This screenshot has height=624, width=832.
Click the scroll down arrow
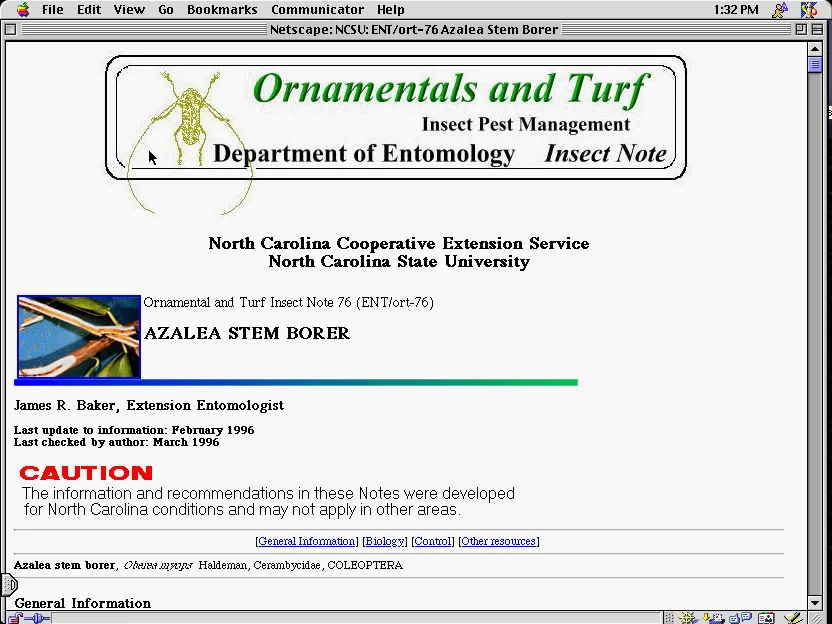815,602
